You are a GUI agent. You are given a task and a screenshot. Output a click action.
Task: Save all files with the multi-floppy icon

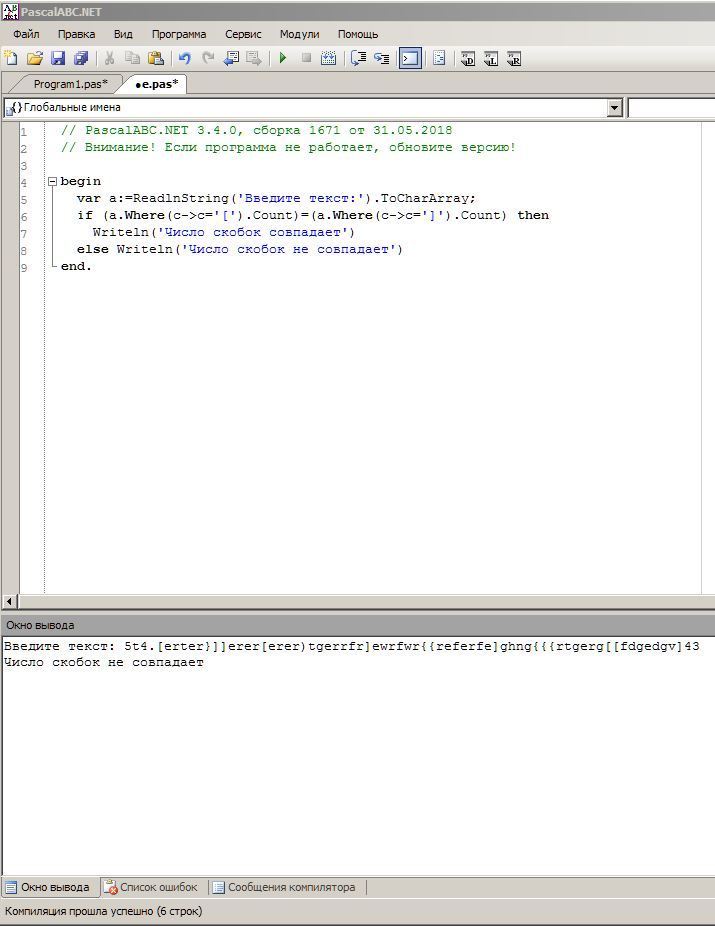(x=81, y=58)
